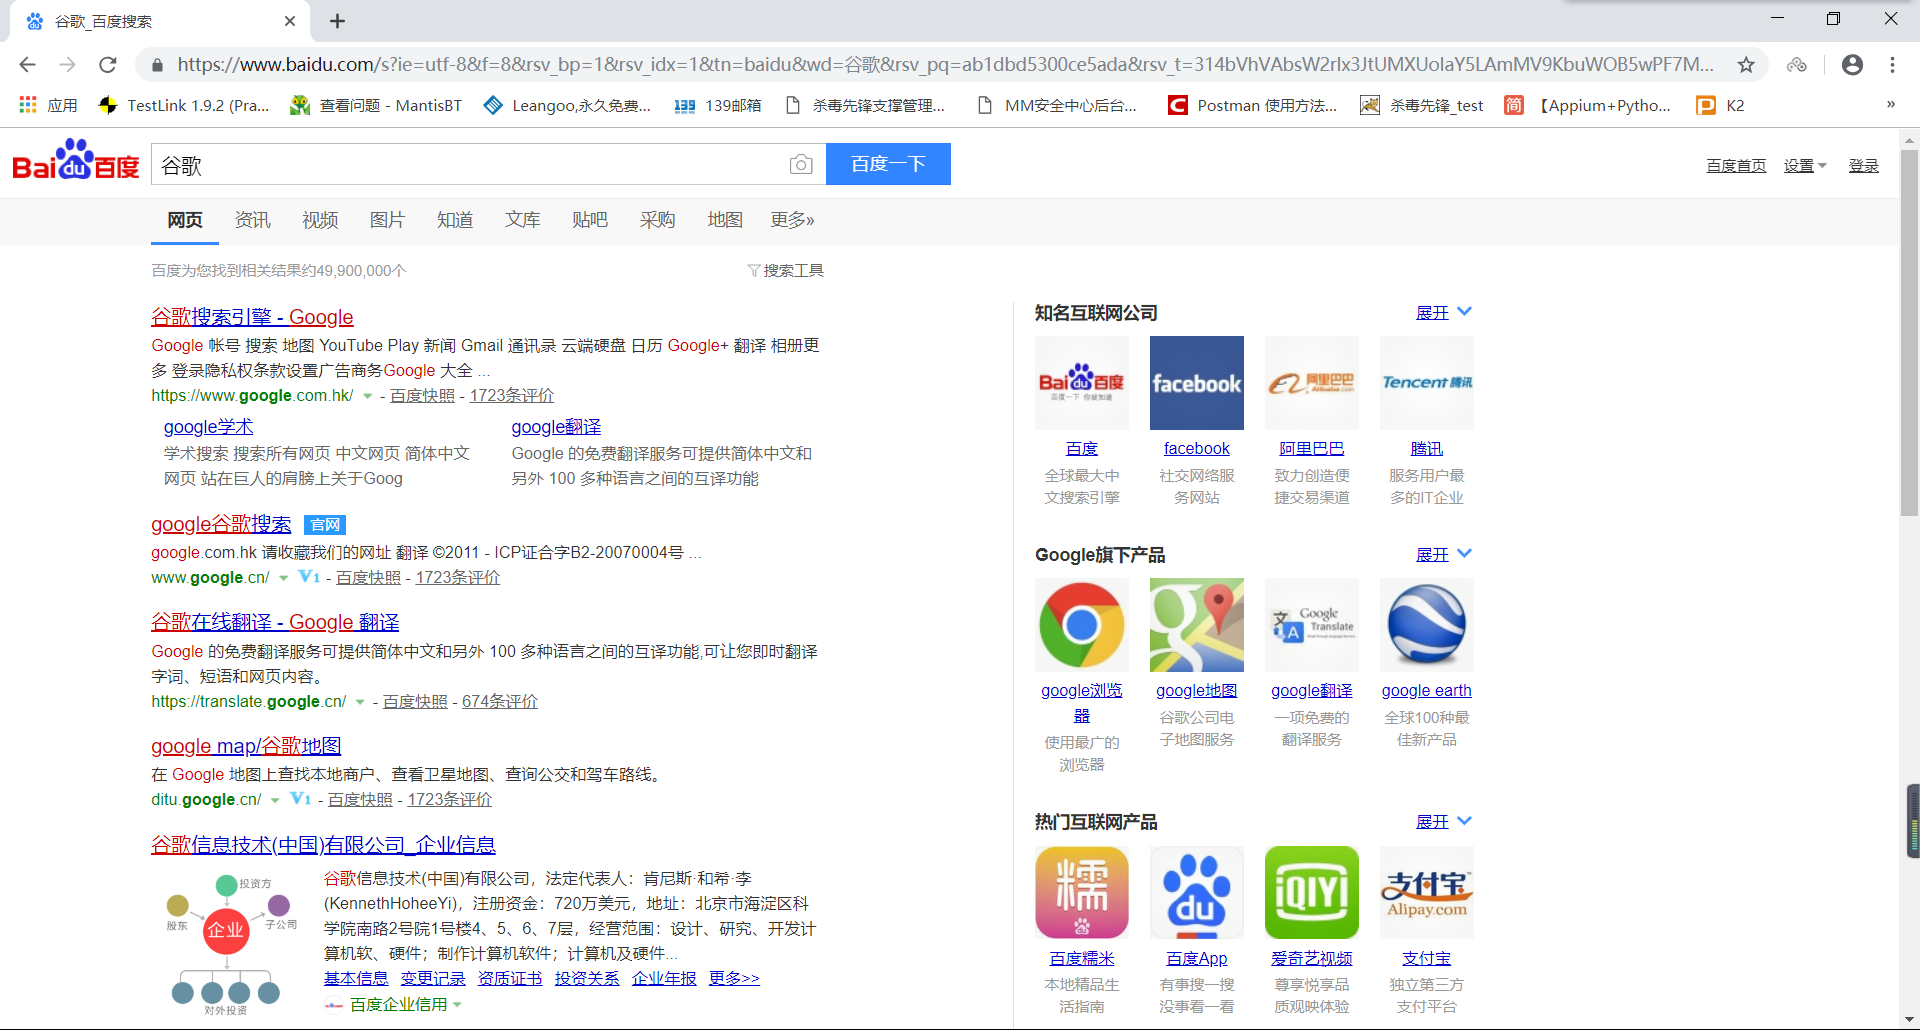
Task: Open camera image search icon
Action: tap(801, 165)
